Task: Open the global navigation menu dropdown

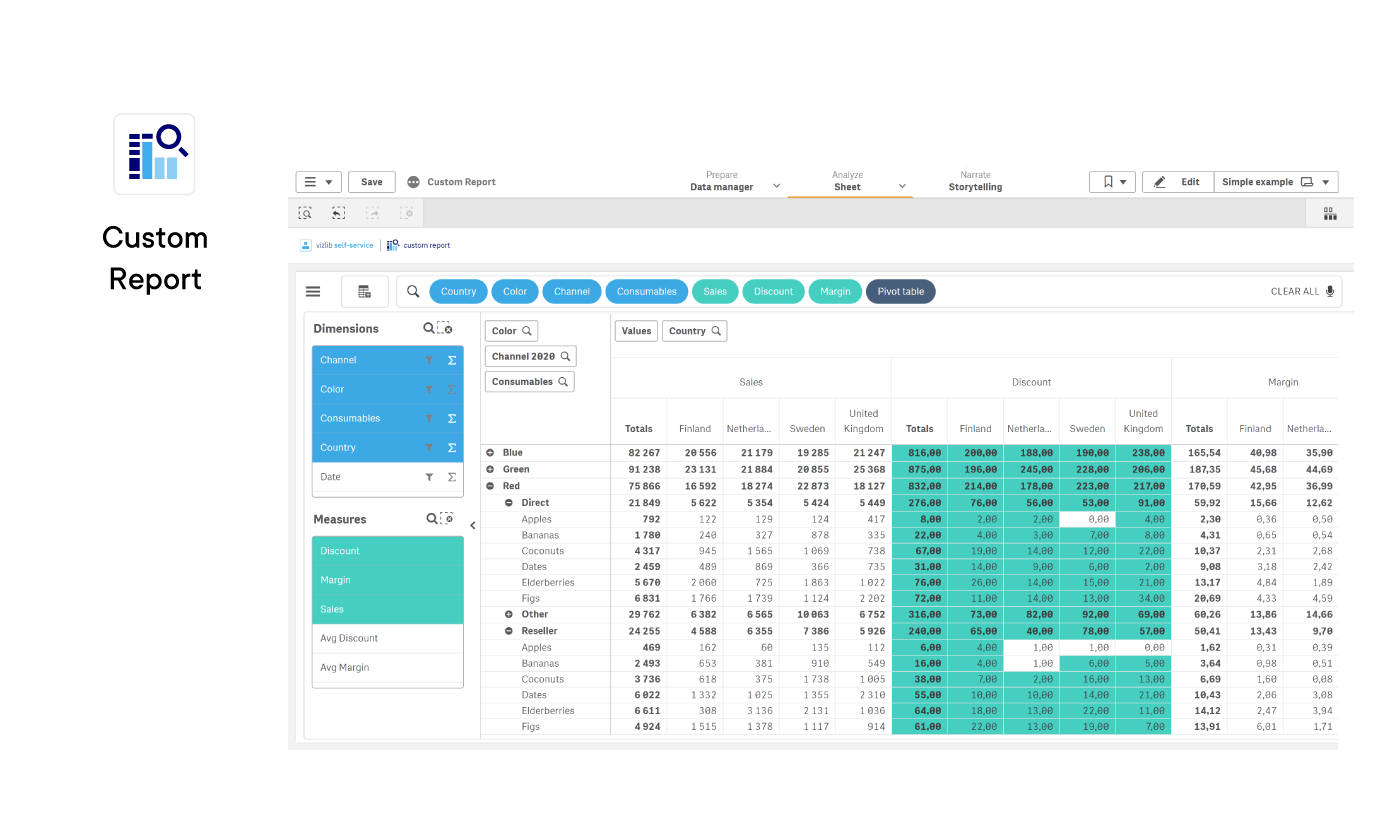Action: click(x=319, y=182)
